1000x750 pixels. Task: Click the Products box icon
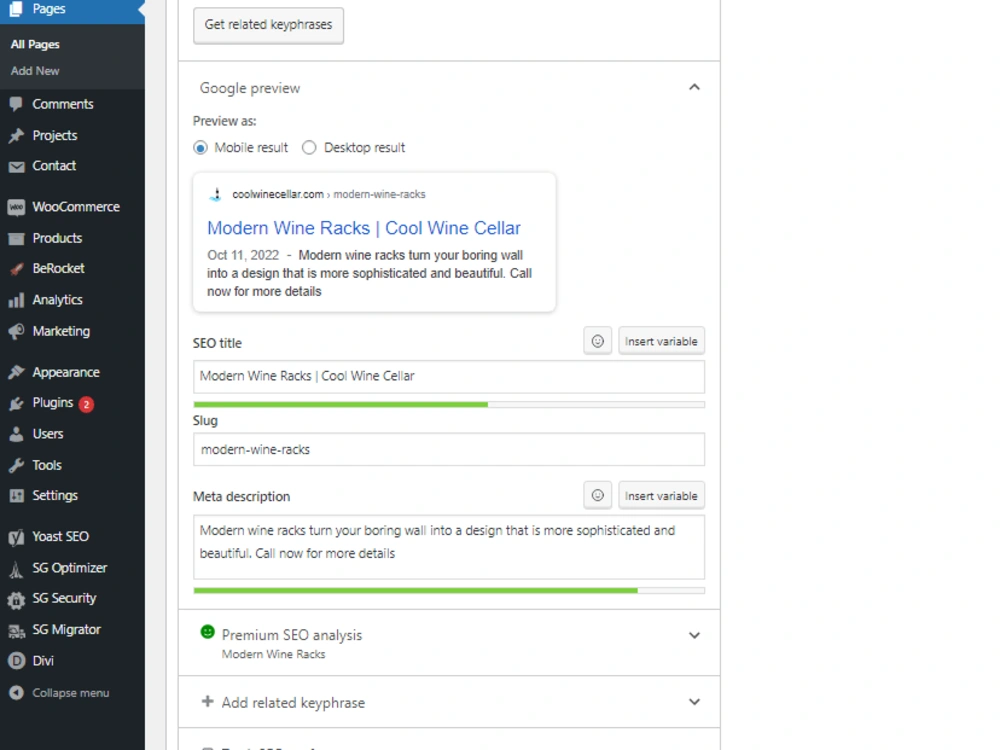[x=16, y=239]
